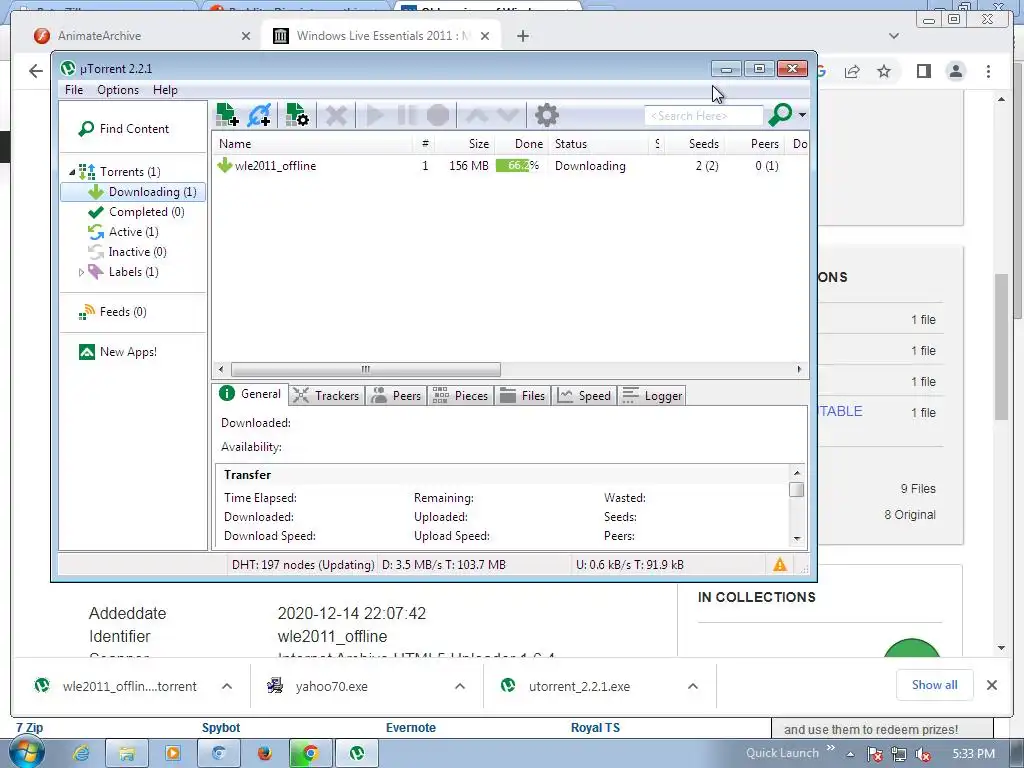Click Transfer panel scroll down arrow
Image resolution: width=1024 pixels, height=768 pixels.
(x=797, y=539)
